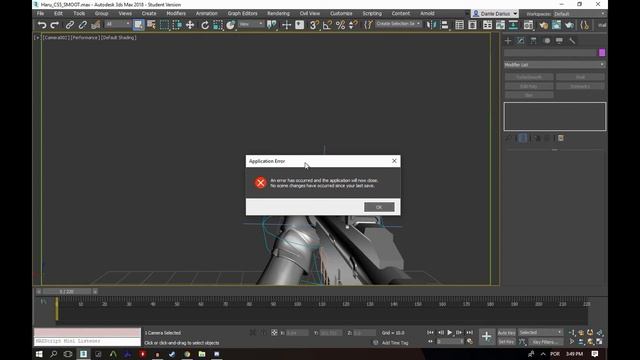Image resolution: width=640 pixels, height=360 pixels.
Task: Select the Select and Place tool
Action: pos(231,25)
